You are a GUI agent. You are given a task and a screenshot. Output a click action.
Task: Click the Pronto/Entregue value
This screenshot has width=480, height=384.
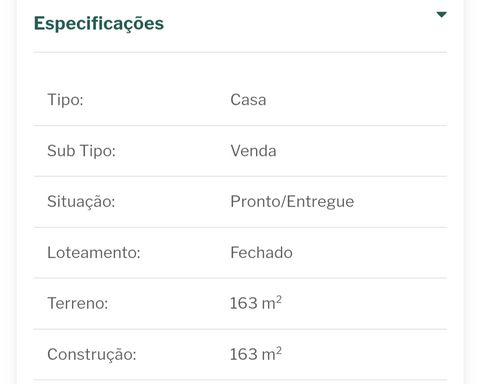point(292,202)
